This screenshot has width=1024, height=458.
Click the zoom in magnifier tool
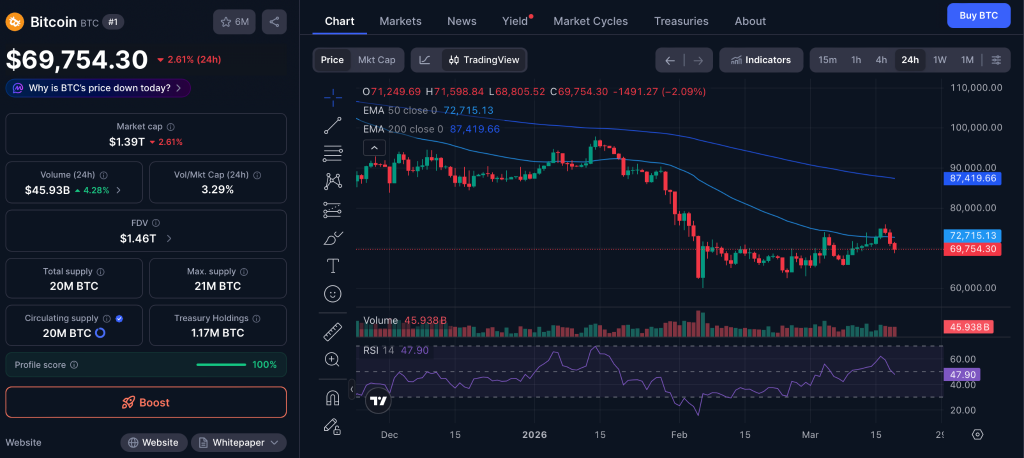(x=333, y=359)
